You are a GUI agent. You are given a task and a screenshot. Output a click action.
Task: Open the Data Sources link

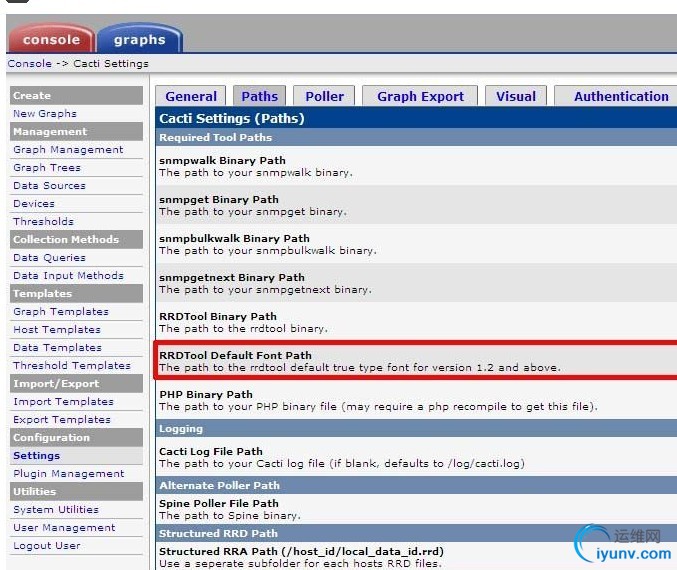click(x=50, y=186)
